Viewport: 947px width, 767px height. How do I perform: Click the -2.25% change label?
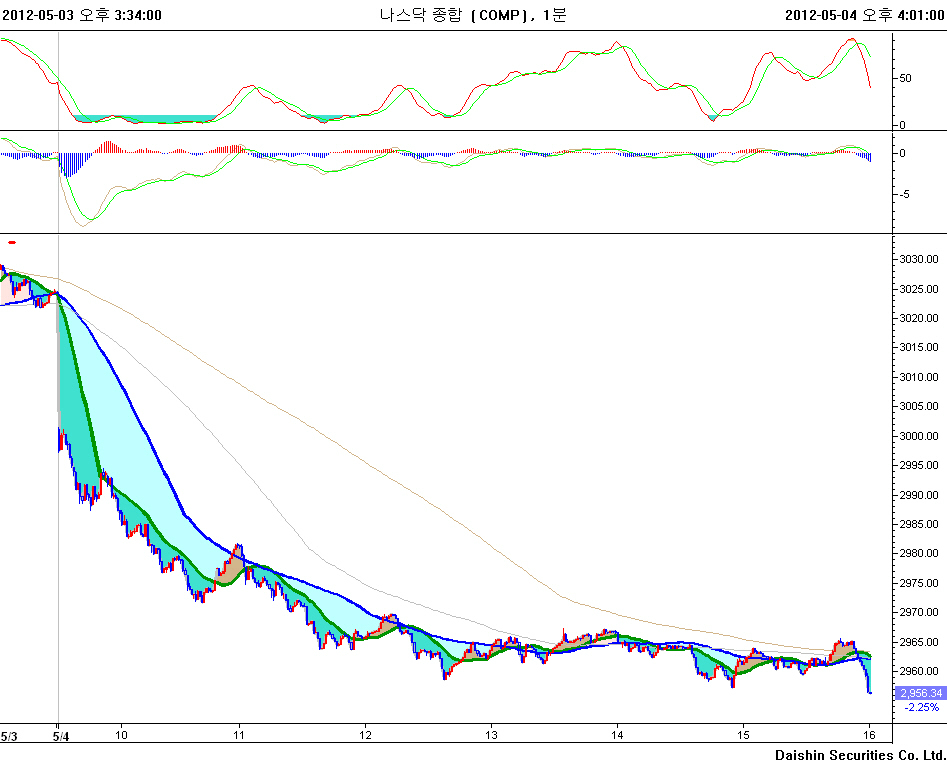coord(921,707)
